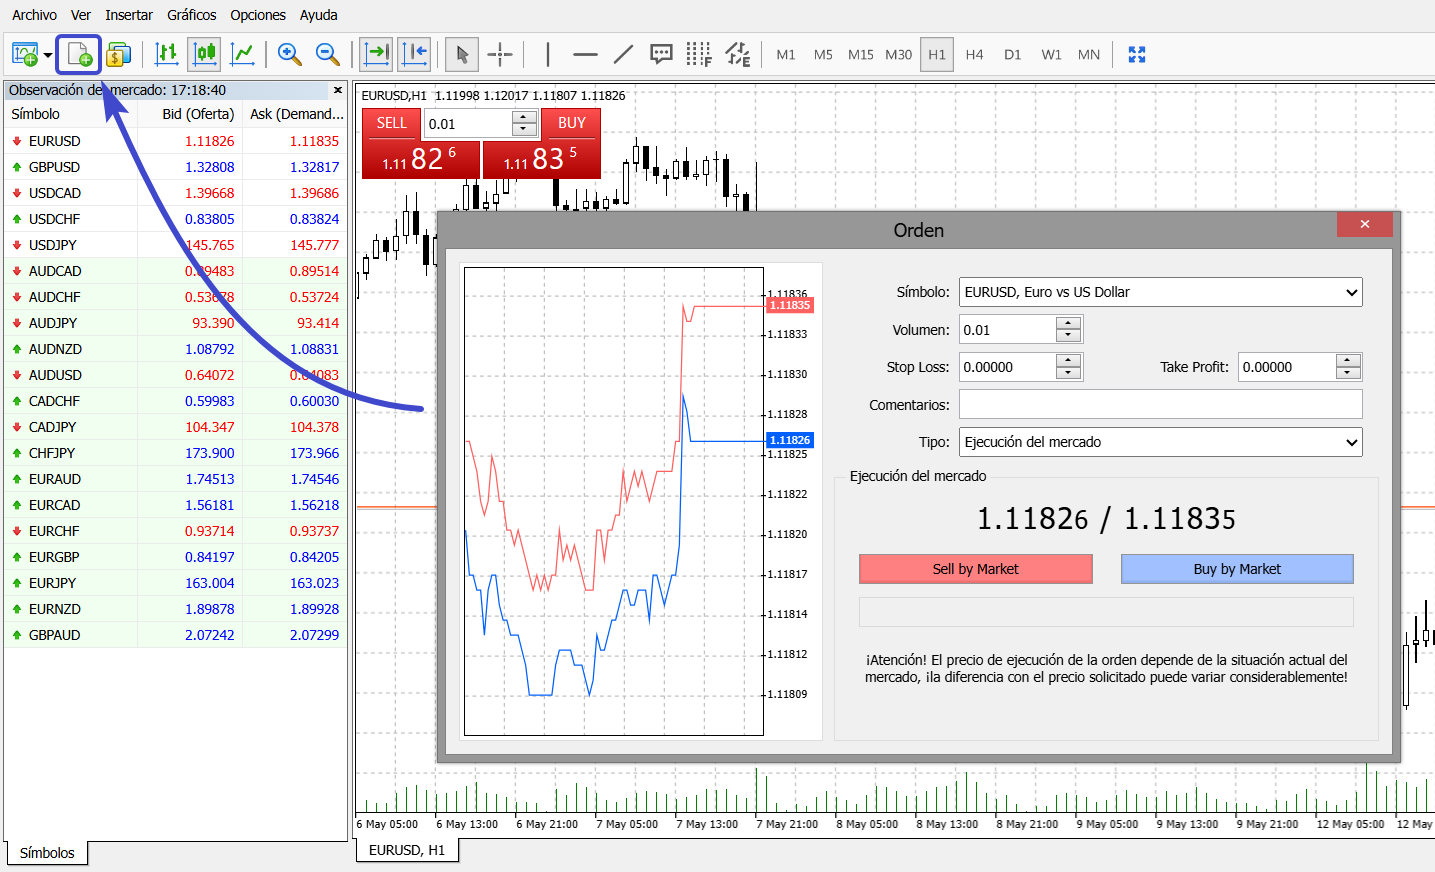This screenshot has height=872, width=1435.
Task: Select GBPAUD row in market watch
Action: pyautogui.click(x=176, y=635)
